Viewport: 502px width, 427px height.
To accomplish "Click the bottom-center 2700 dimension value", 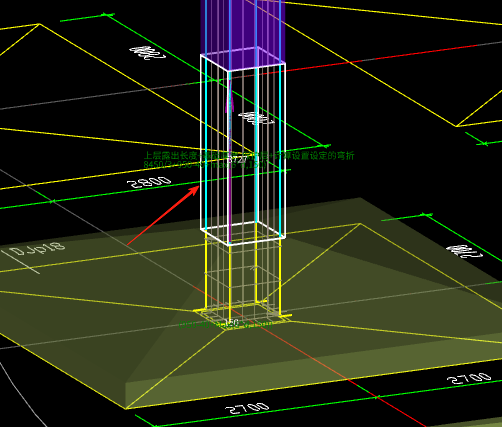I will pyautogui.click(x=247, y=408).
